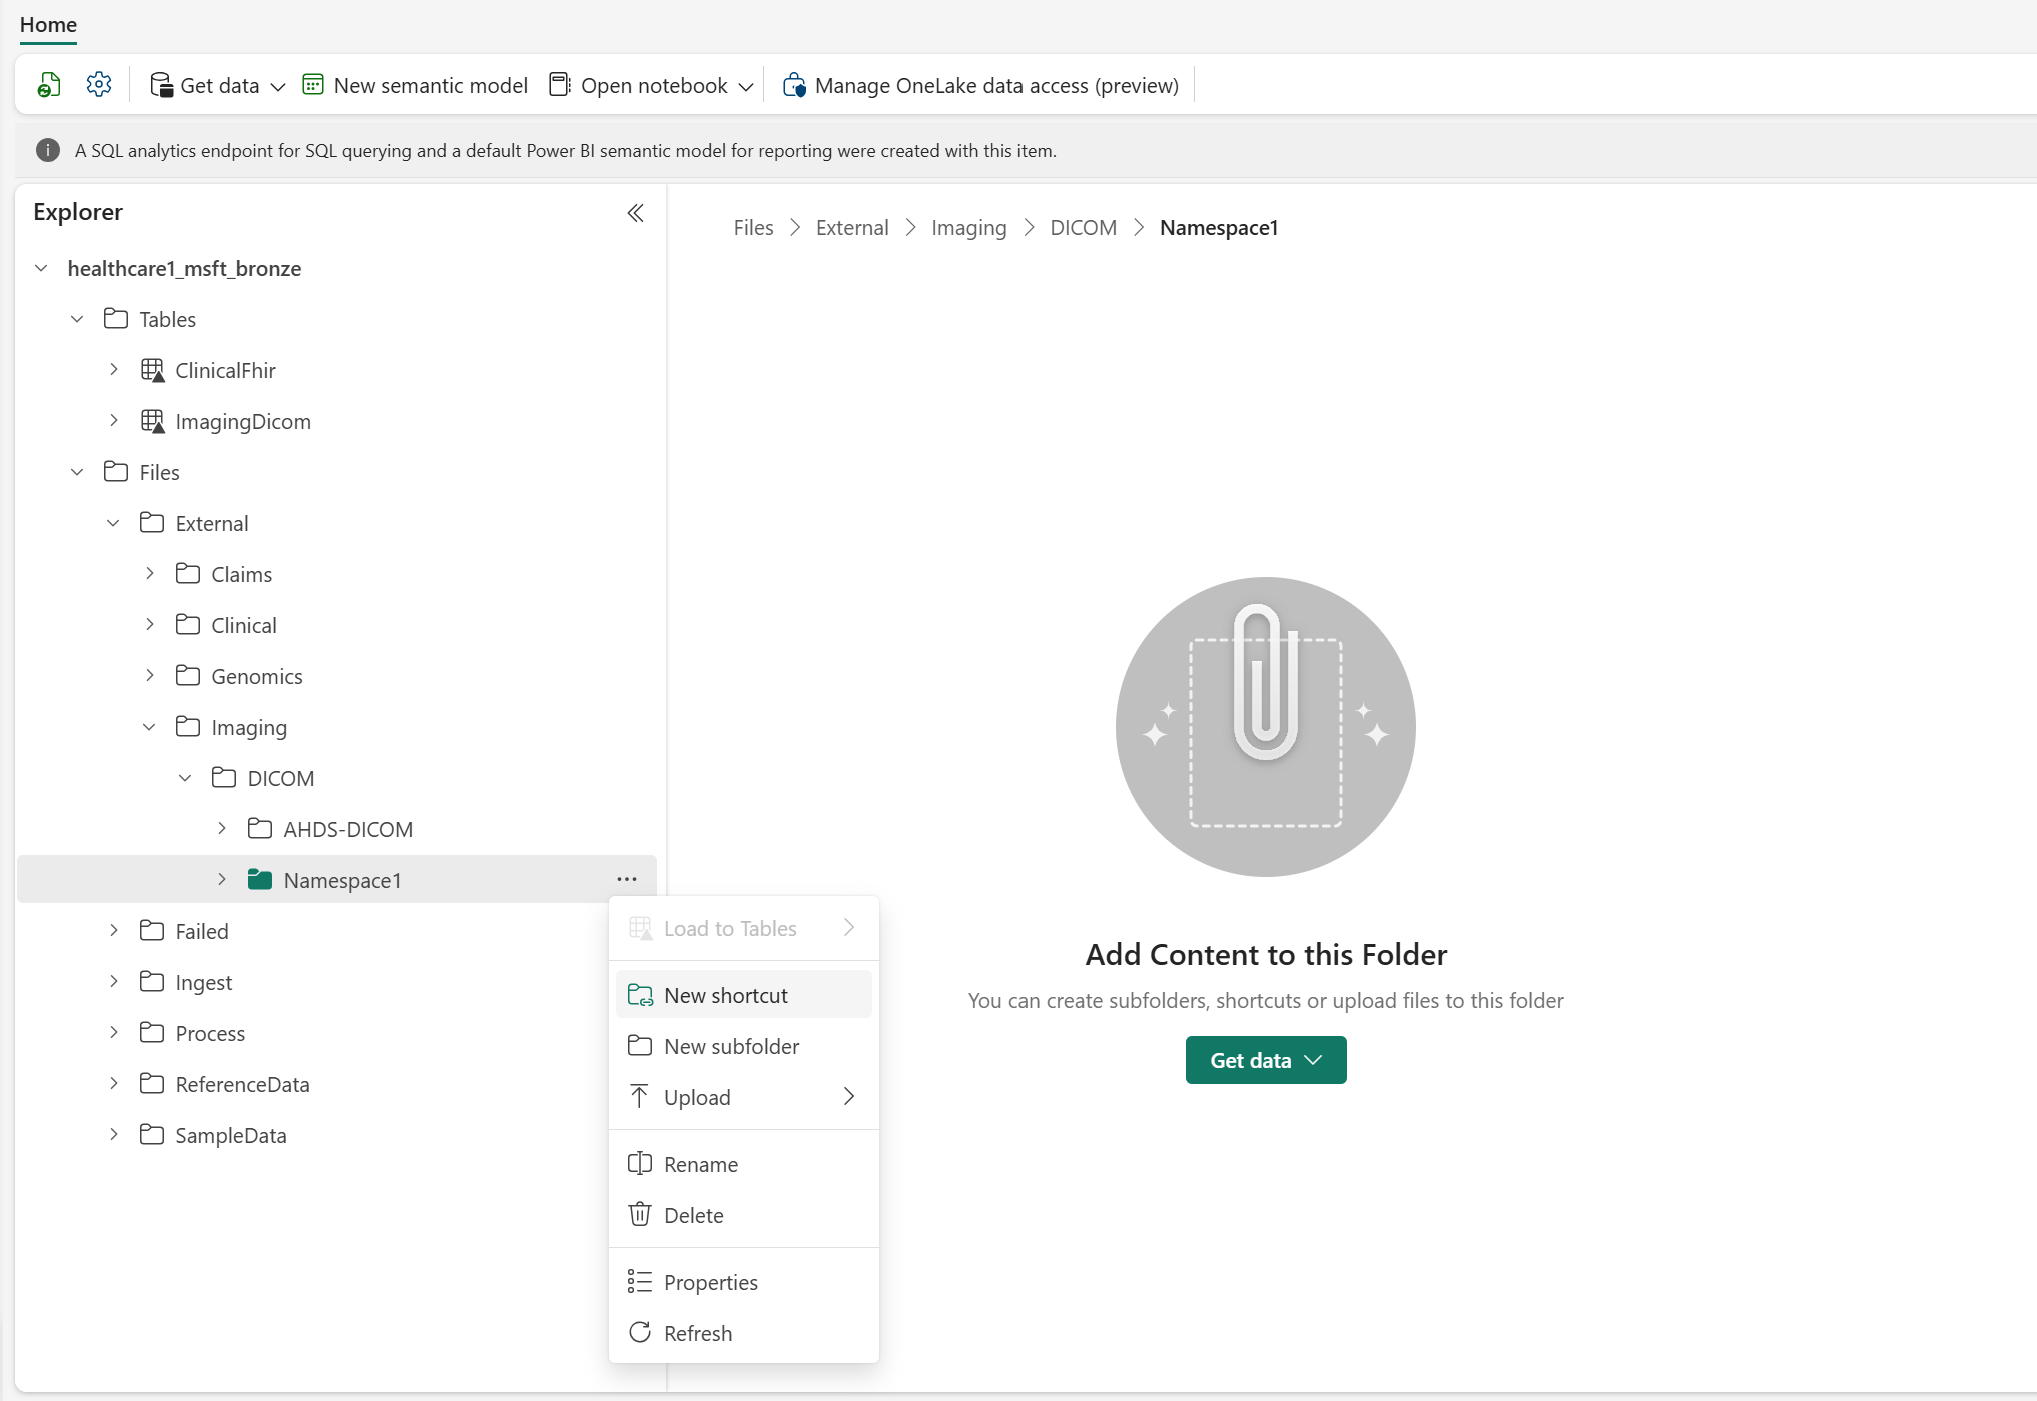Viewport: 2037px width, 1401px height.
Task: Click the green Get data button
Action: (x=1266, y=1060)
